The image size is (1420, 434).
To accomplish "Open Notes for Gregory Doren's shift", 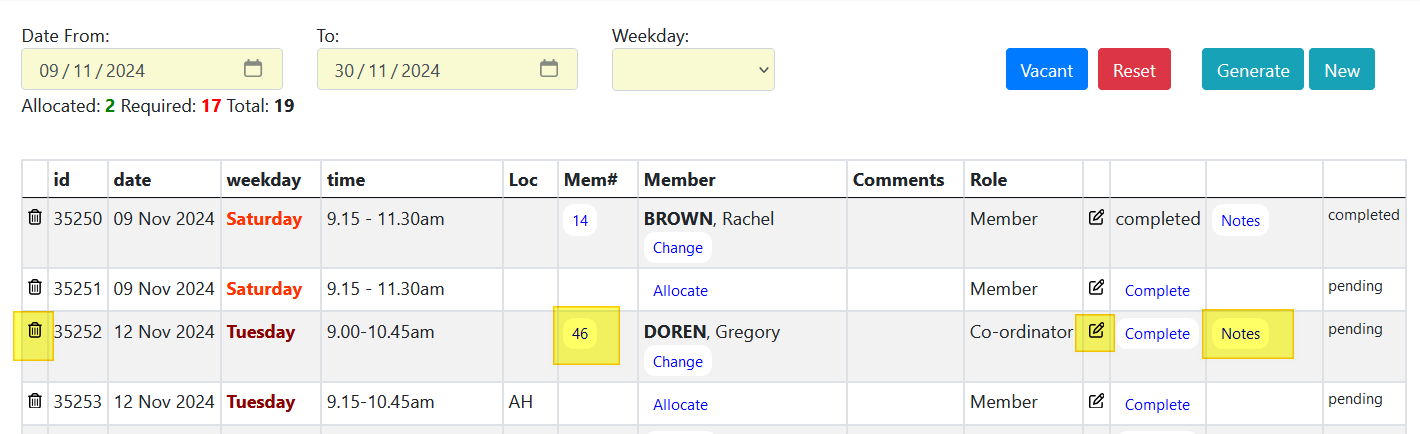I will [1240, 334].
